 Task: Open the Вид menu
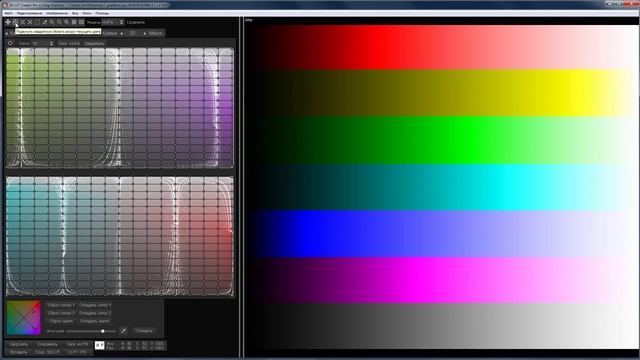tap(75, 13)
